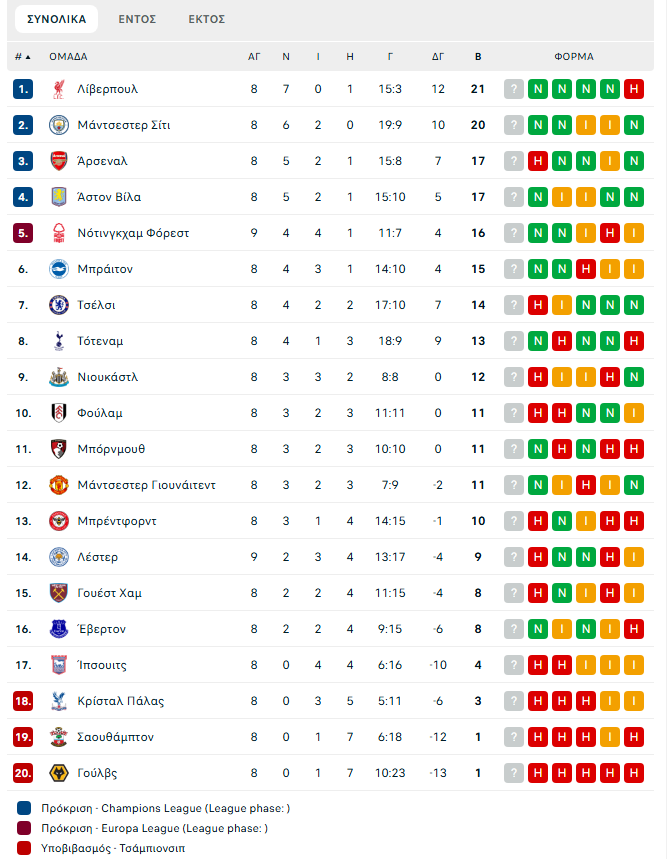Open the Νότινγκχαμ Φόρεστ team link
Screen dimensions: 667x859
click(x=133, y=233)
